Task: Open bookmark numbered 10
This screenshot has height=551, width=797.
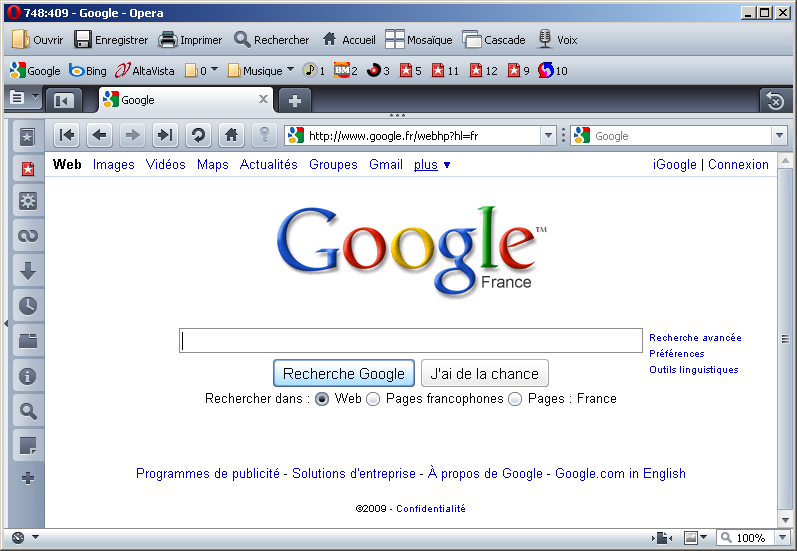Action: pyautogui.click(x=553, y=70)
